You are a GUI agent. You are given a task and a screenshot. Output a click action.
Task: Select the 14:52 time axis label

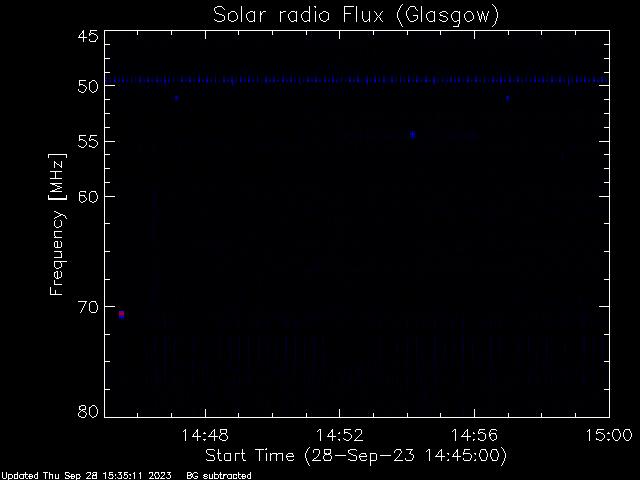coord(340,435)
